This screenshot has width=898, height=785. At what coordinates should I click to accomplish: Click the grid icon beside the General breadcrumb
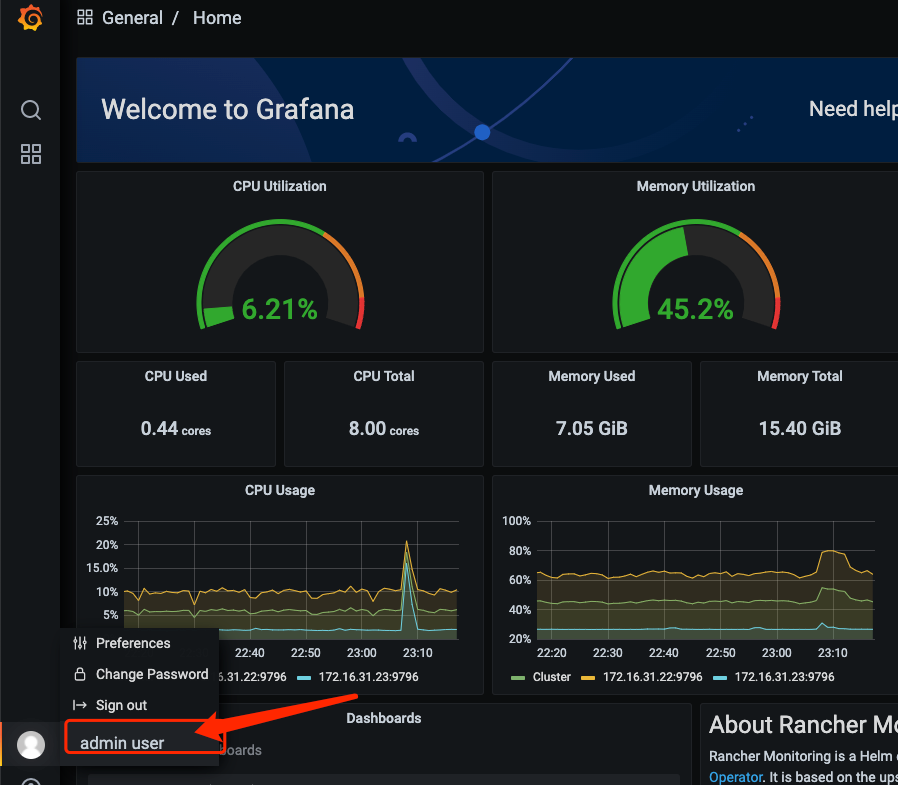85,18
